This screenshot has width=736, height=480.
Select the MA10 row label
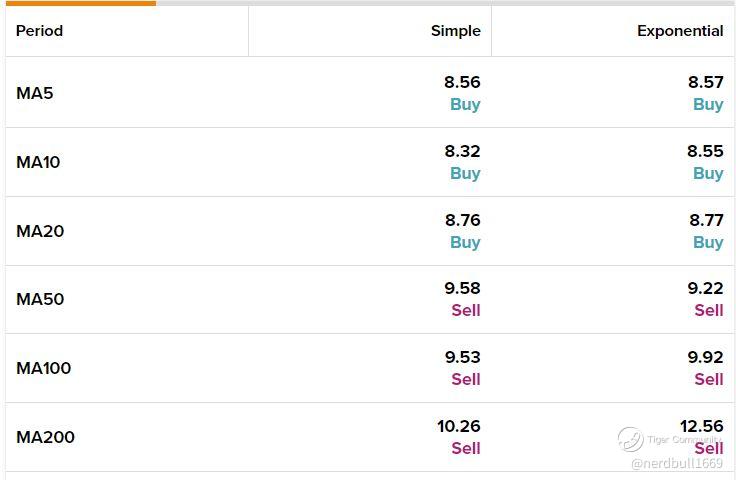pyautogui.click(x=38, y=162)
